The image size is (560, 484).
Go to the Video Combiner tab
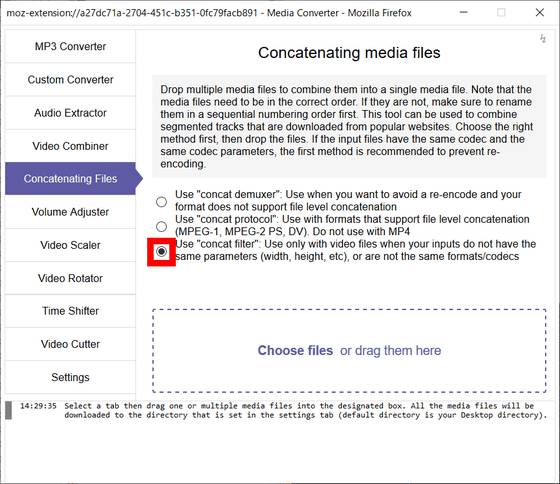[70, 146]
